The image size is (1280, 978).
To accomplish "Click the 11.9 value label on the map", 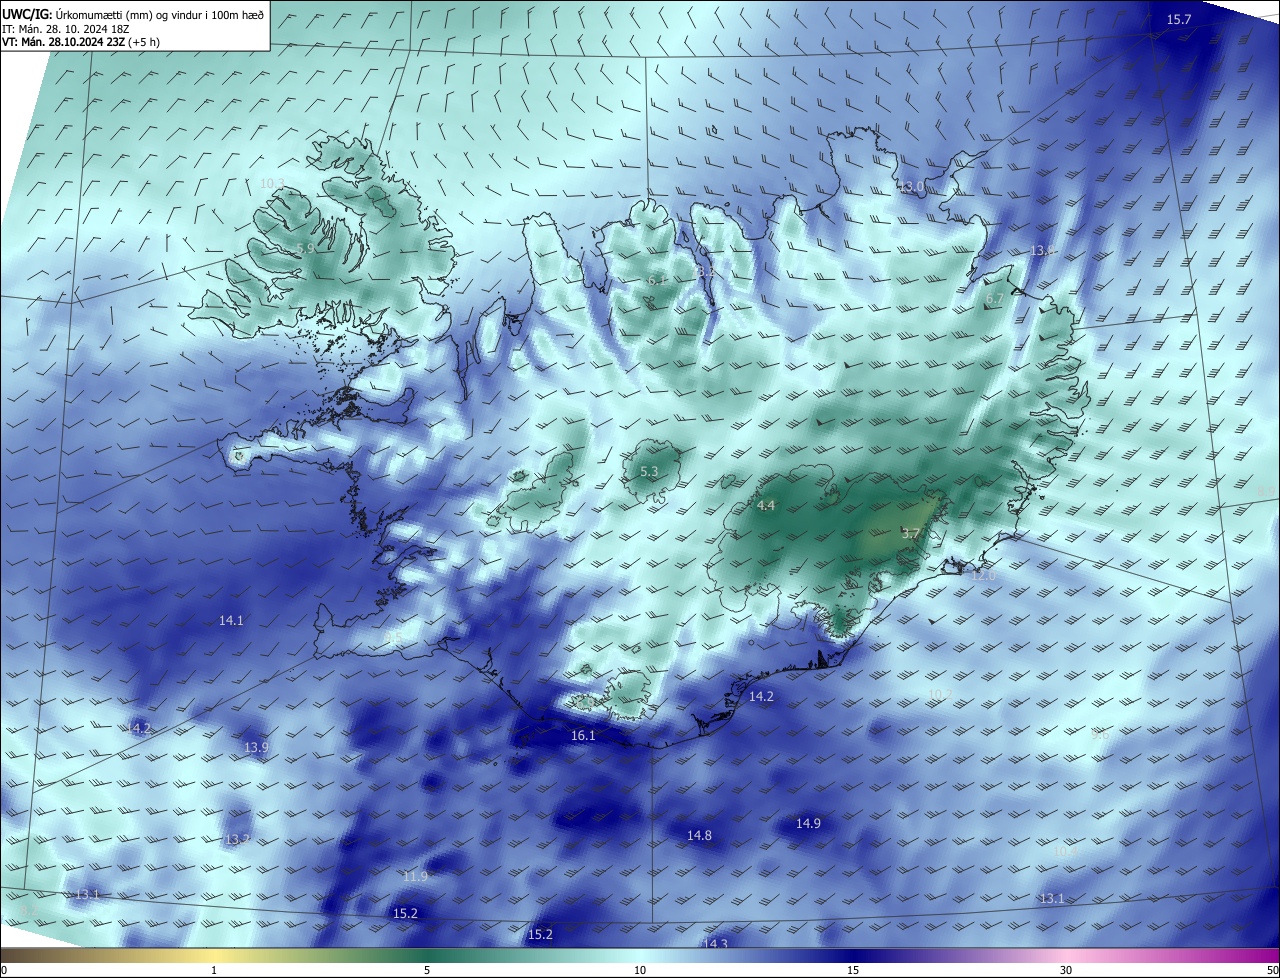I will [415, 877].
